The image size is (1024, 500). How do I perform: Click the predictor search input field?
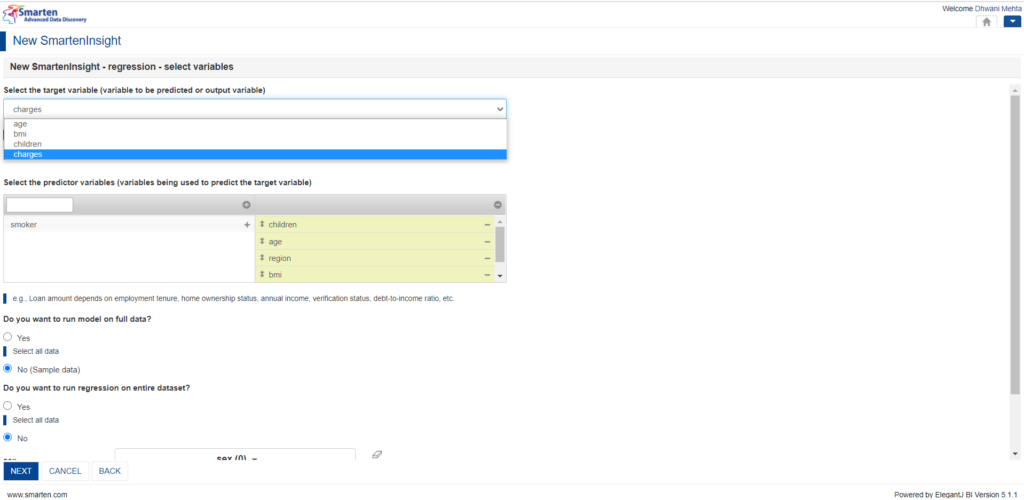click(40, 205)
